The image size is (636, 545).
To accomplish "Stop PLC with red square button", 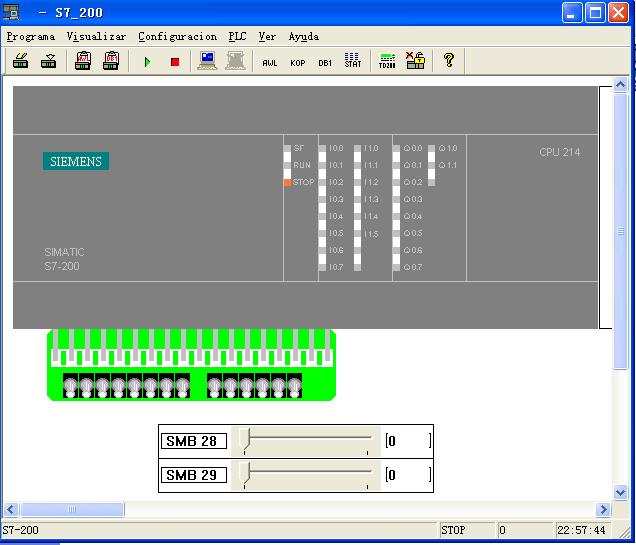I will tap(175, 62).
